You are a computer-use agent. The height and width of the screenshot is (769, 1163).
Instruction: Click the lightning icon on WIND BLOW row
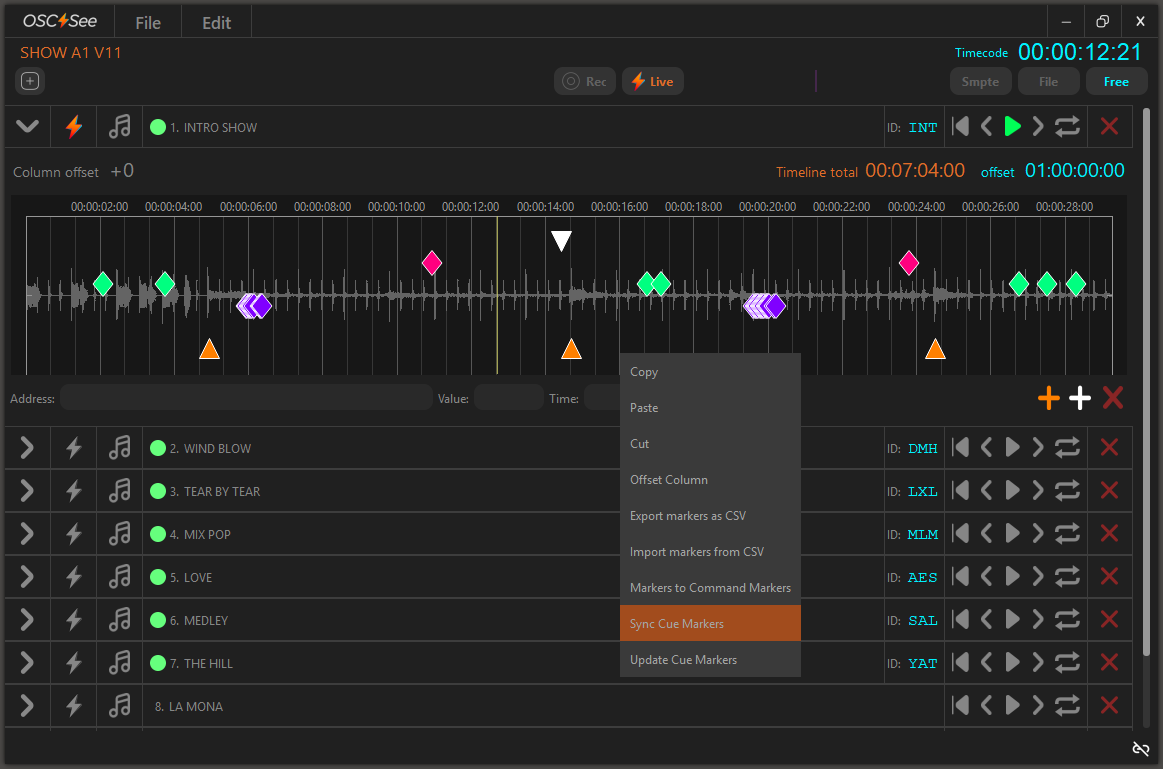(x=73, y=448)
